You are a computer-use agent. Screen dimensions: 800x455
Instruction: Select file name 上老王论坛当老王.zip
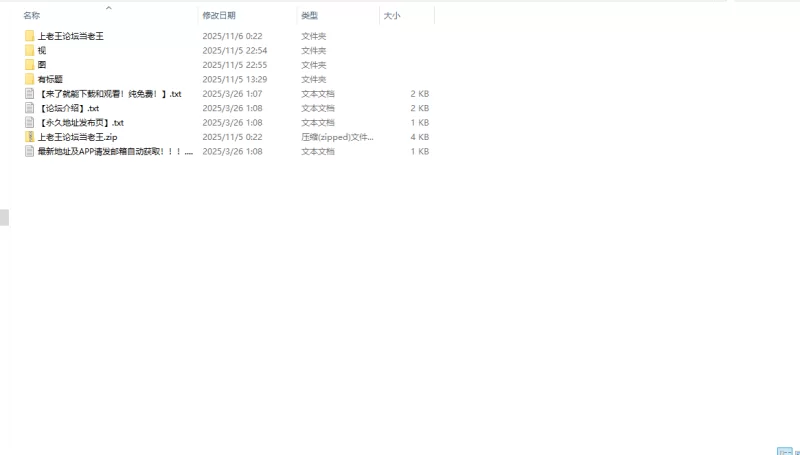pyautogui.click(x=78, y=137)
